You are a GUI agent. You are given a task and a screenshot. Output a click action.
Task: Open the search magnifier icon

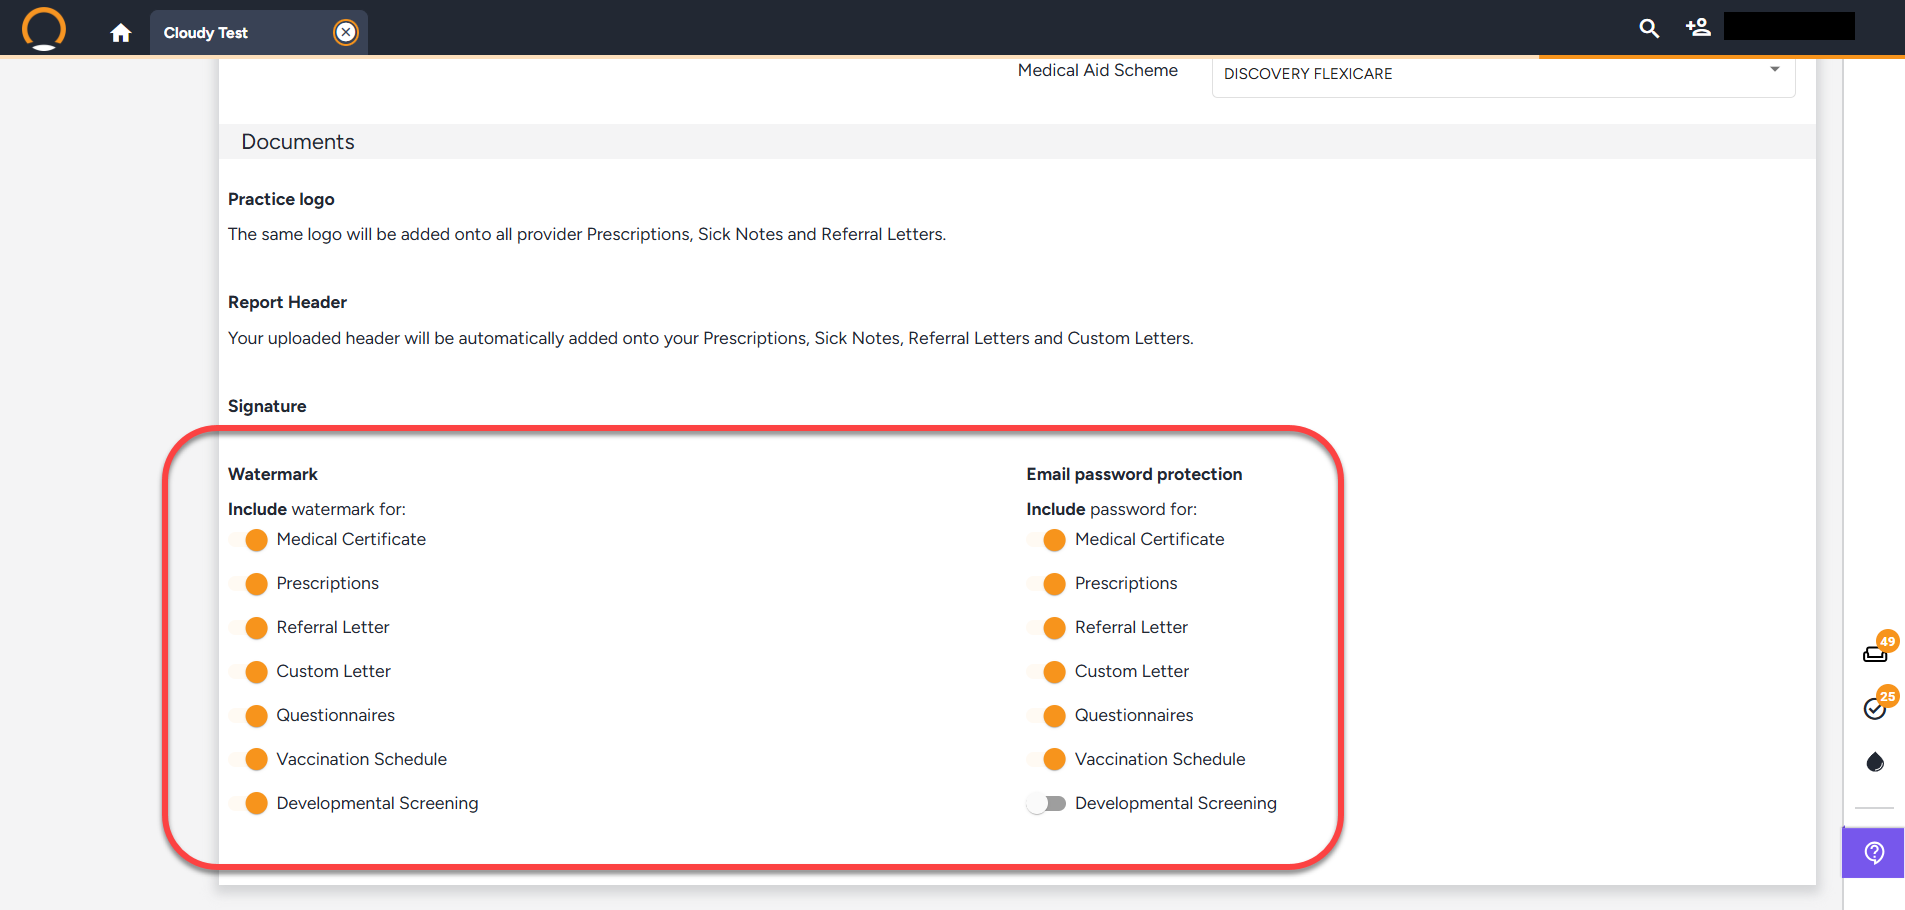1649,28
